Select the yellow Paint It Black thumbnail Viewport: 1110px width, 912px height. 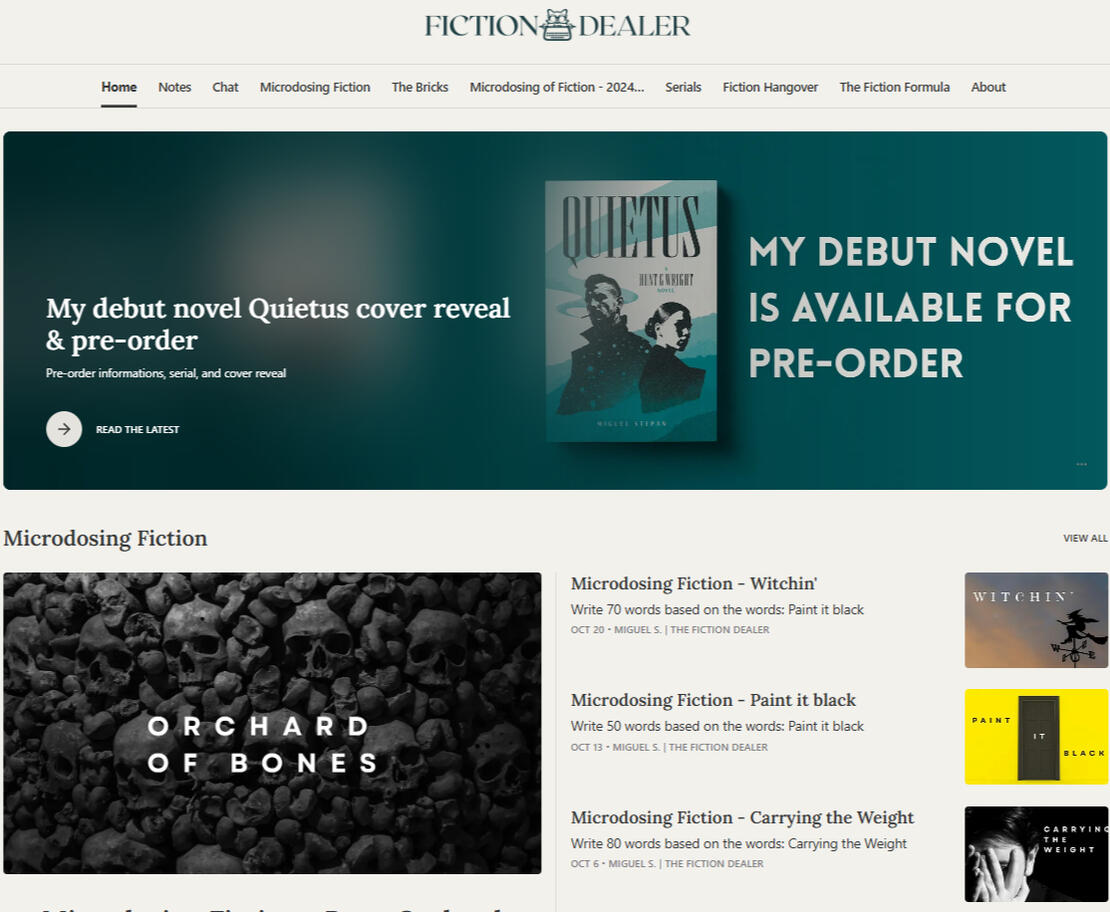1036,737
